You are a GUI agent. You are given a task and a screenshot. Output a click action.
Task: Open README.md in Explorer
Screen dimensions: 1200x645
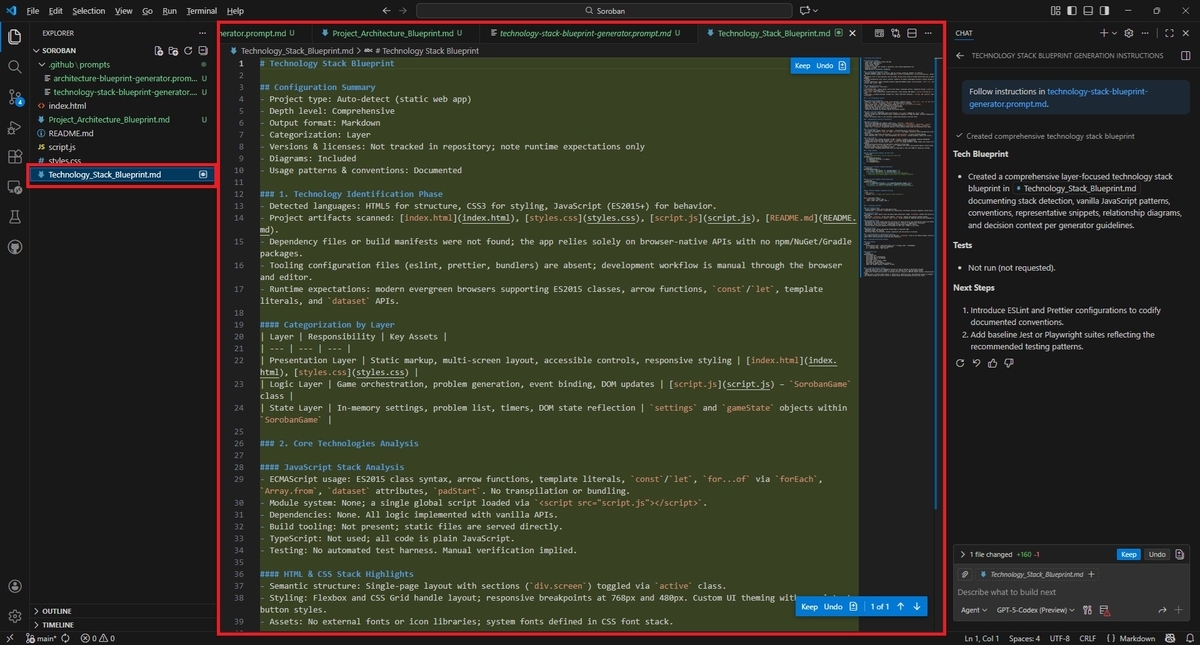[70, 133]
